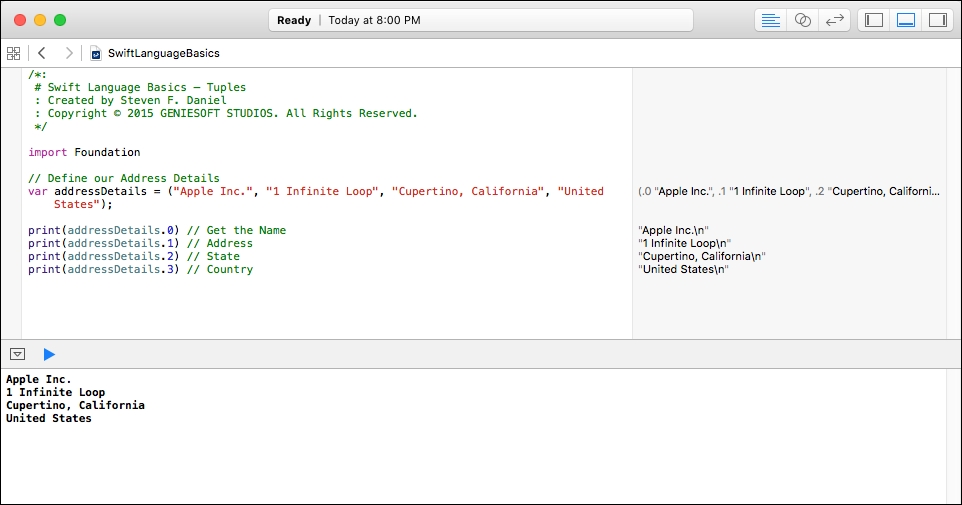Toggle the Debug area panel
Viewport: 962px width, 505px height.
tap(906, 20)
